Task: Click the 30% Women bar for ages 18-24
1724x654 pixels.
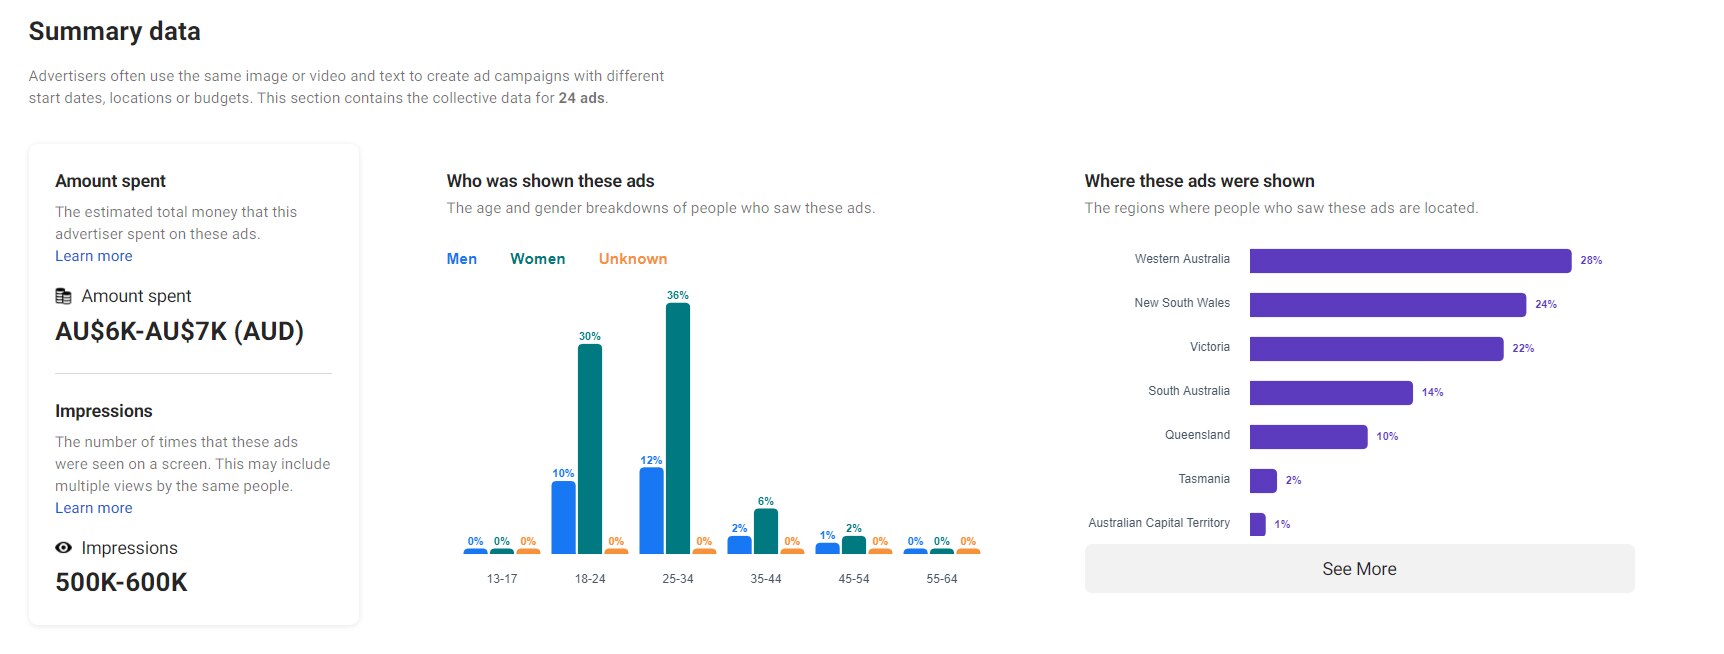Action: point(590,450)
